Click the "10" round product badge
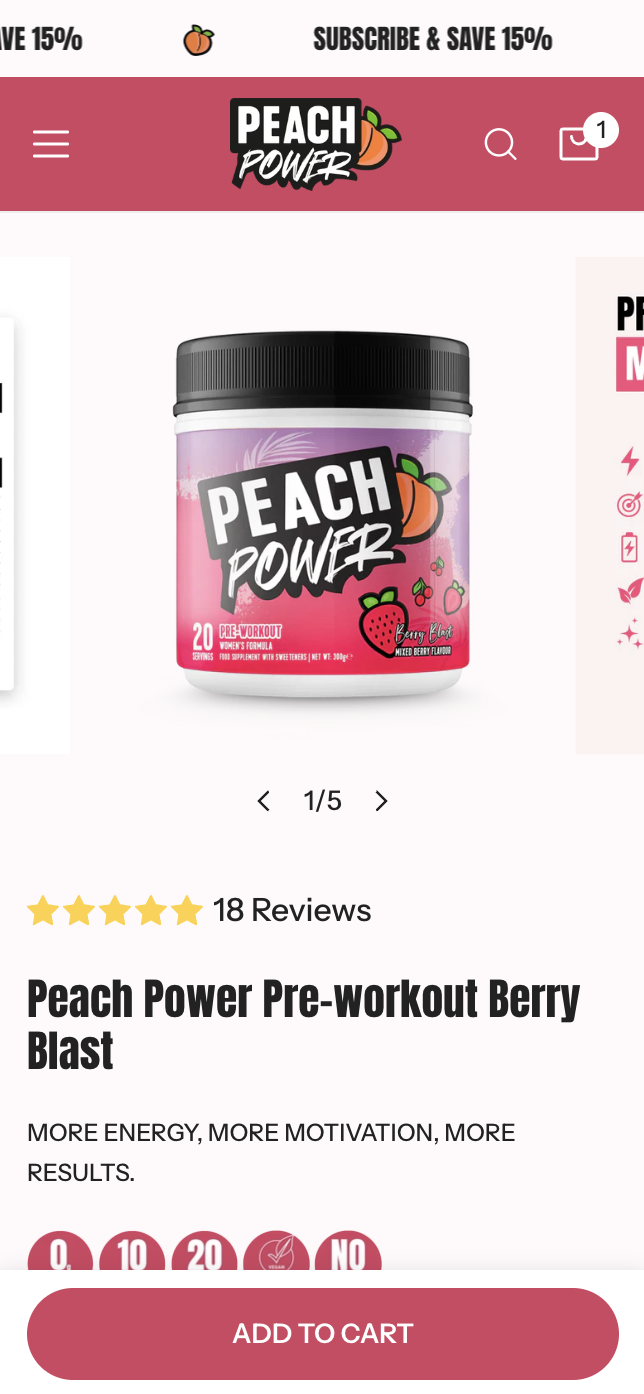 point(132,1251)
